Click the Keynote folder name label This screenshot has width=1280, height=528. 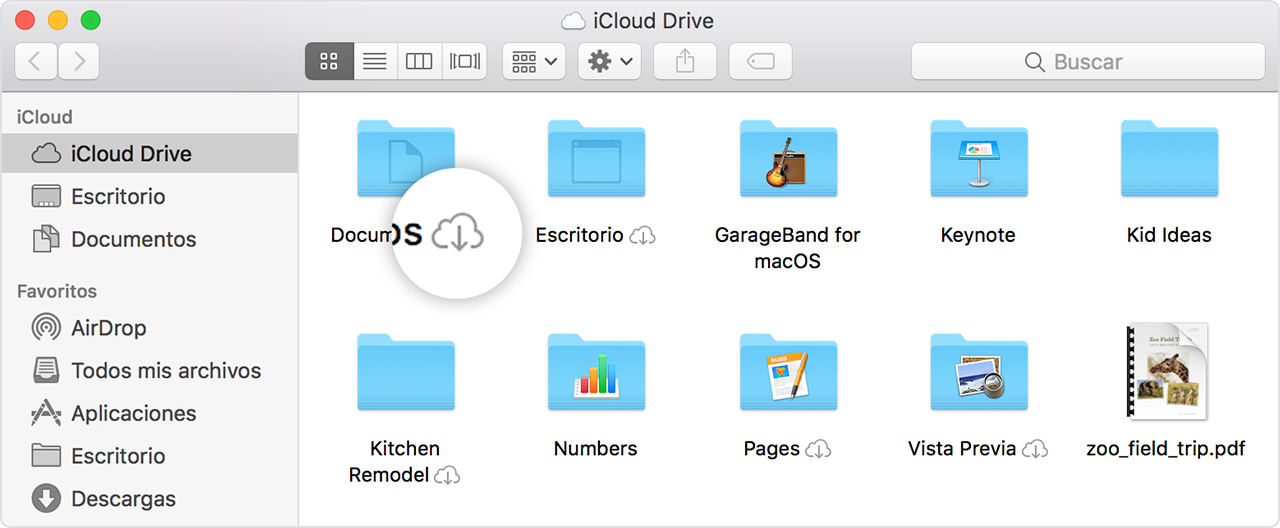[x=978, y=236]
